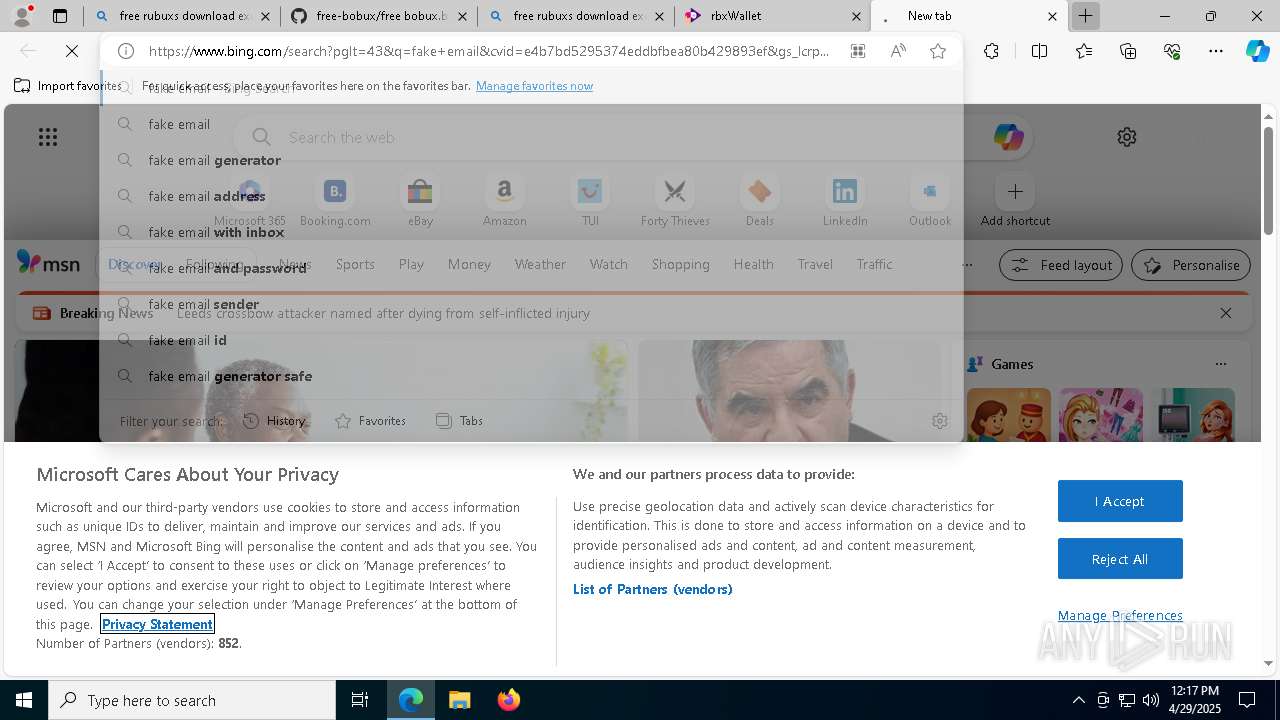Add shortcut to quick links
Image resolution: width=1280 pixels, height=720 pixels.
(1015, 201)
